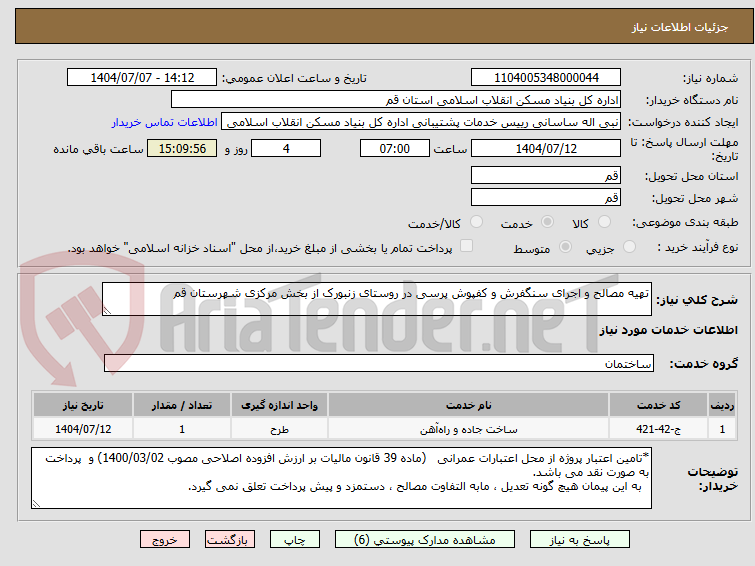Click the شهر محل تحویل field

(546, 197)
